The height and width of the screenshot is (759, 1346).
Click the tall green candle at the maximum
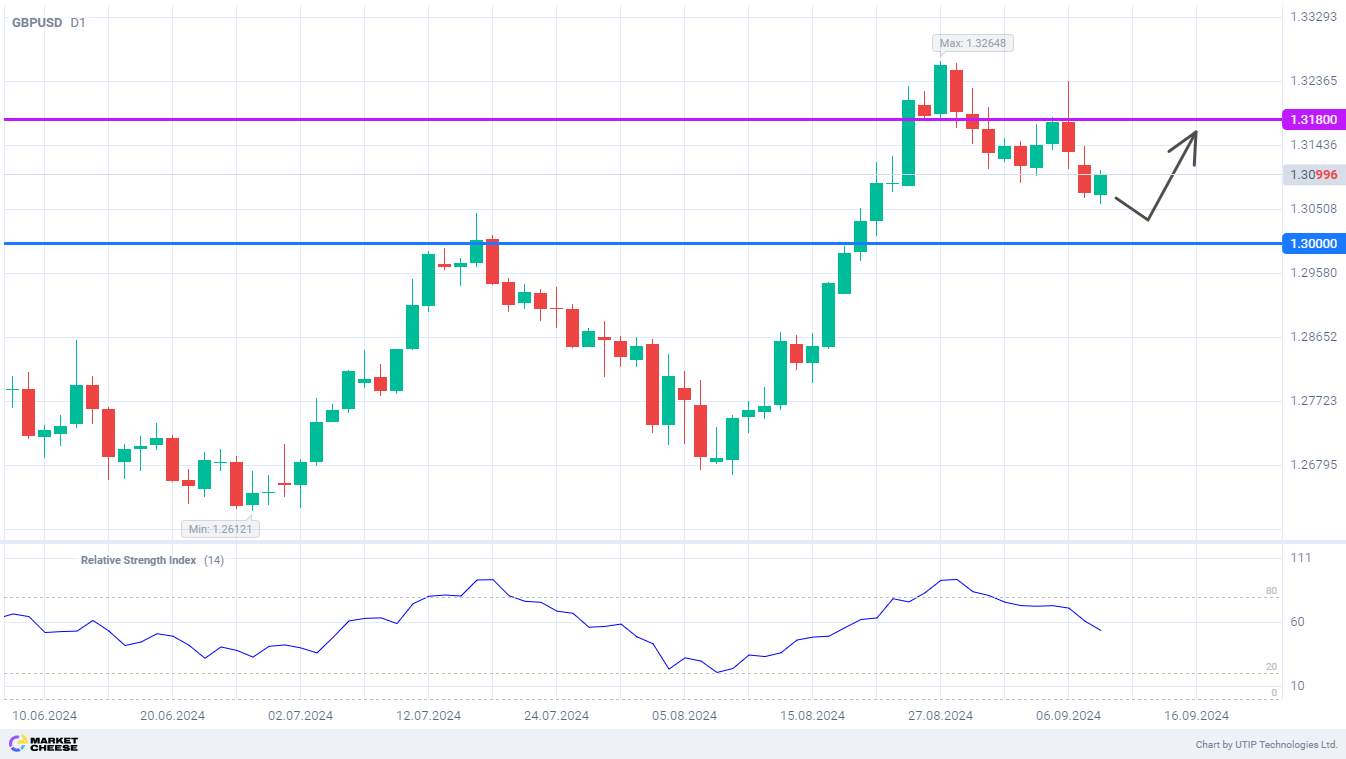pos(940,90)
